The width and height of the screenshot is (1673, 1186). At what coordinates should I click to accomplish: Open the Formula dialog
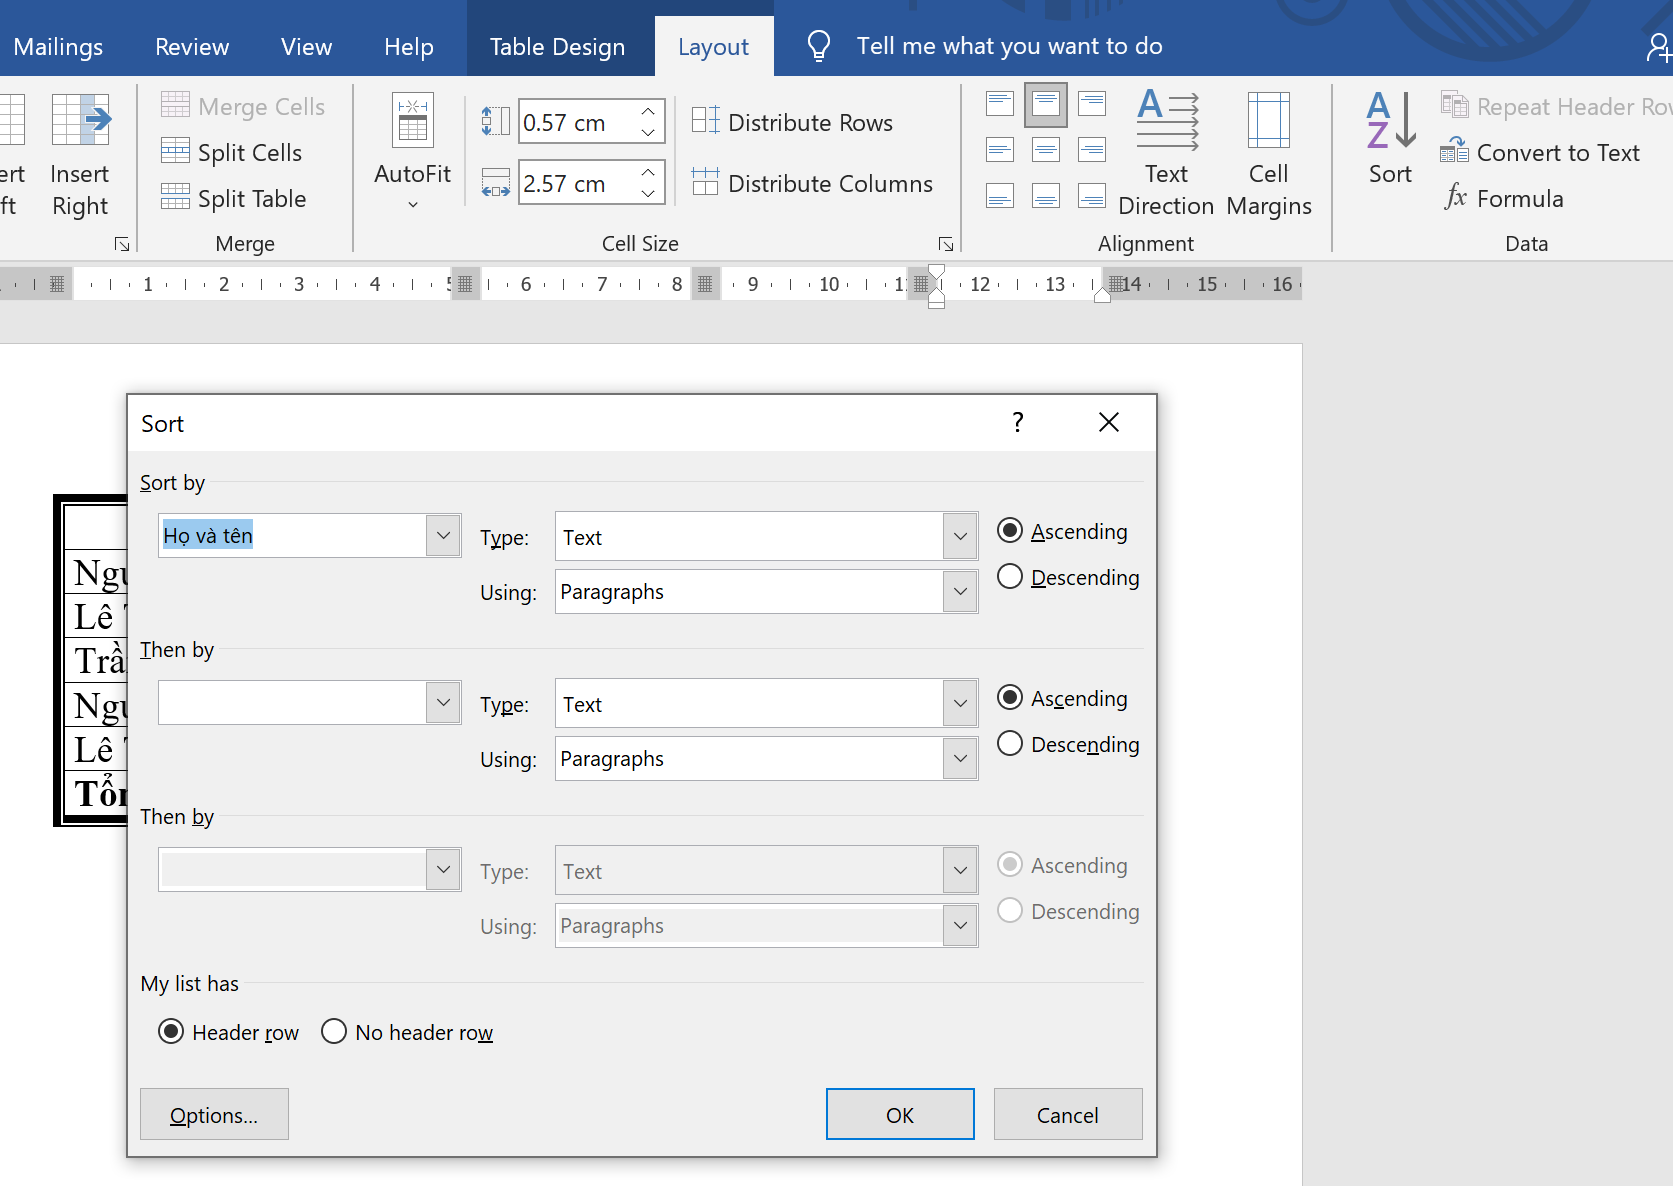click(x=1503, y=198)
